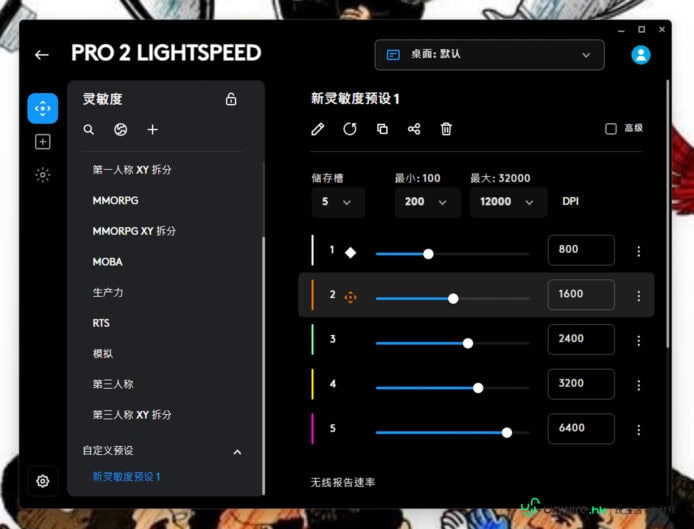Select the RTS preset from the list

click(x=101, y=323)
